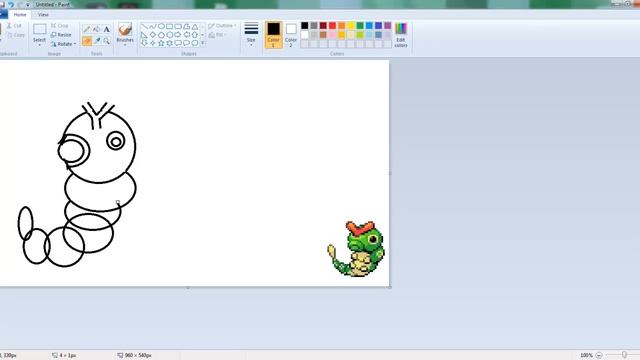This screenshot has height=360, width=640.
Task: Choose the Triangle shape
Action: coord(195,27)
